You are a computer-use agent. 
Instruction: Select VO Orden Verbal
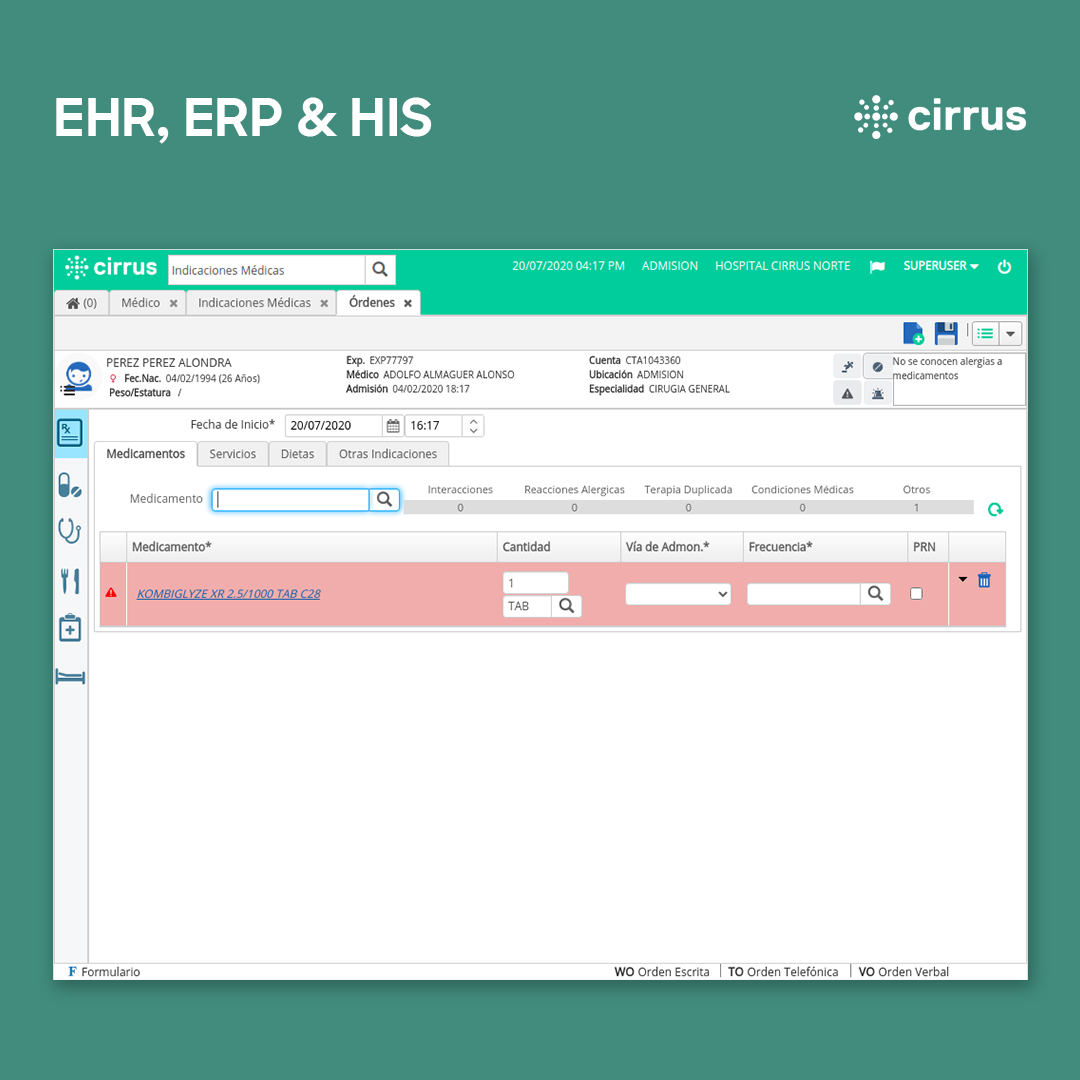[904, 972]
